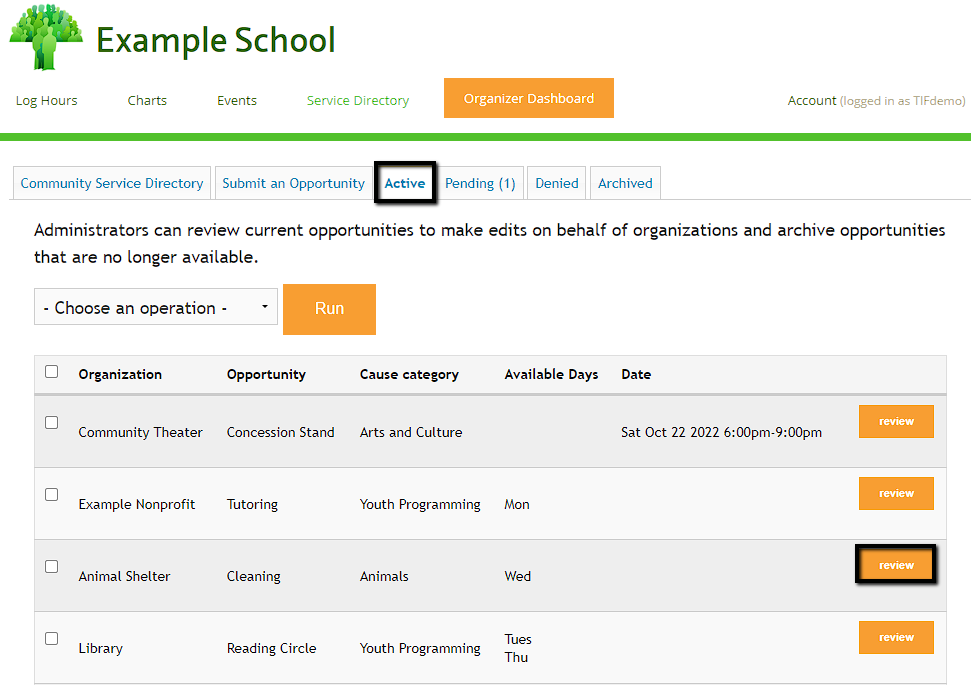
Task: Click the Cause category column header
Action: coord(409,375)
